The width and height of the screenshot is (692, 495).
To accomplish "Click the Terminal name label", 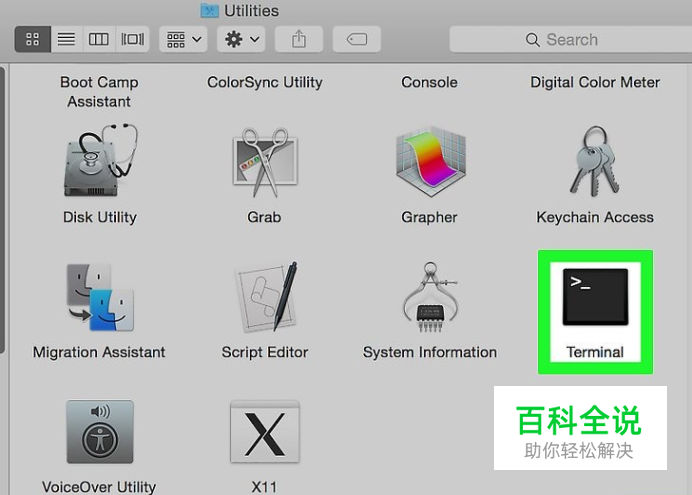I will pyautogui.click(x=595, y=352).
